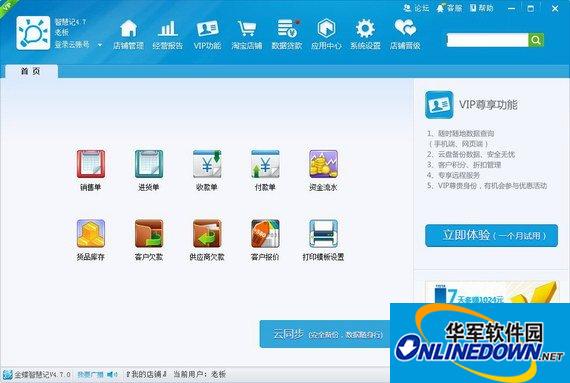This screenshot has width=570, height=383.
Task: Open the 客服 customer service link
Action: tap(449, 8)
